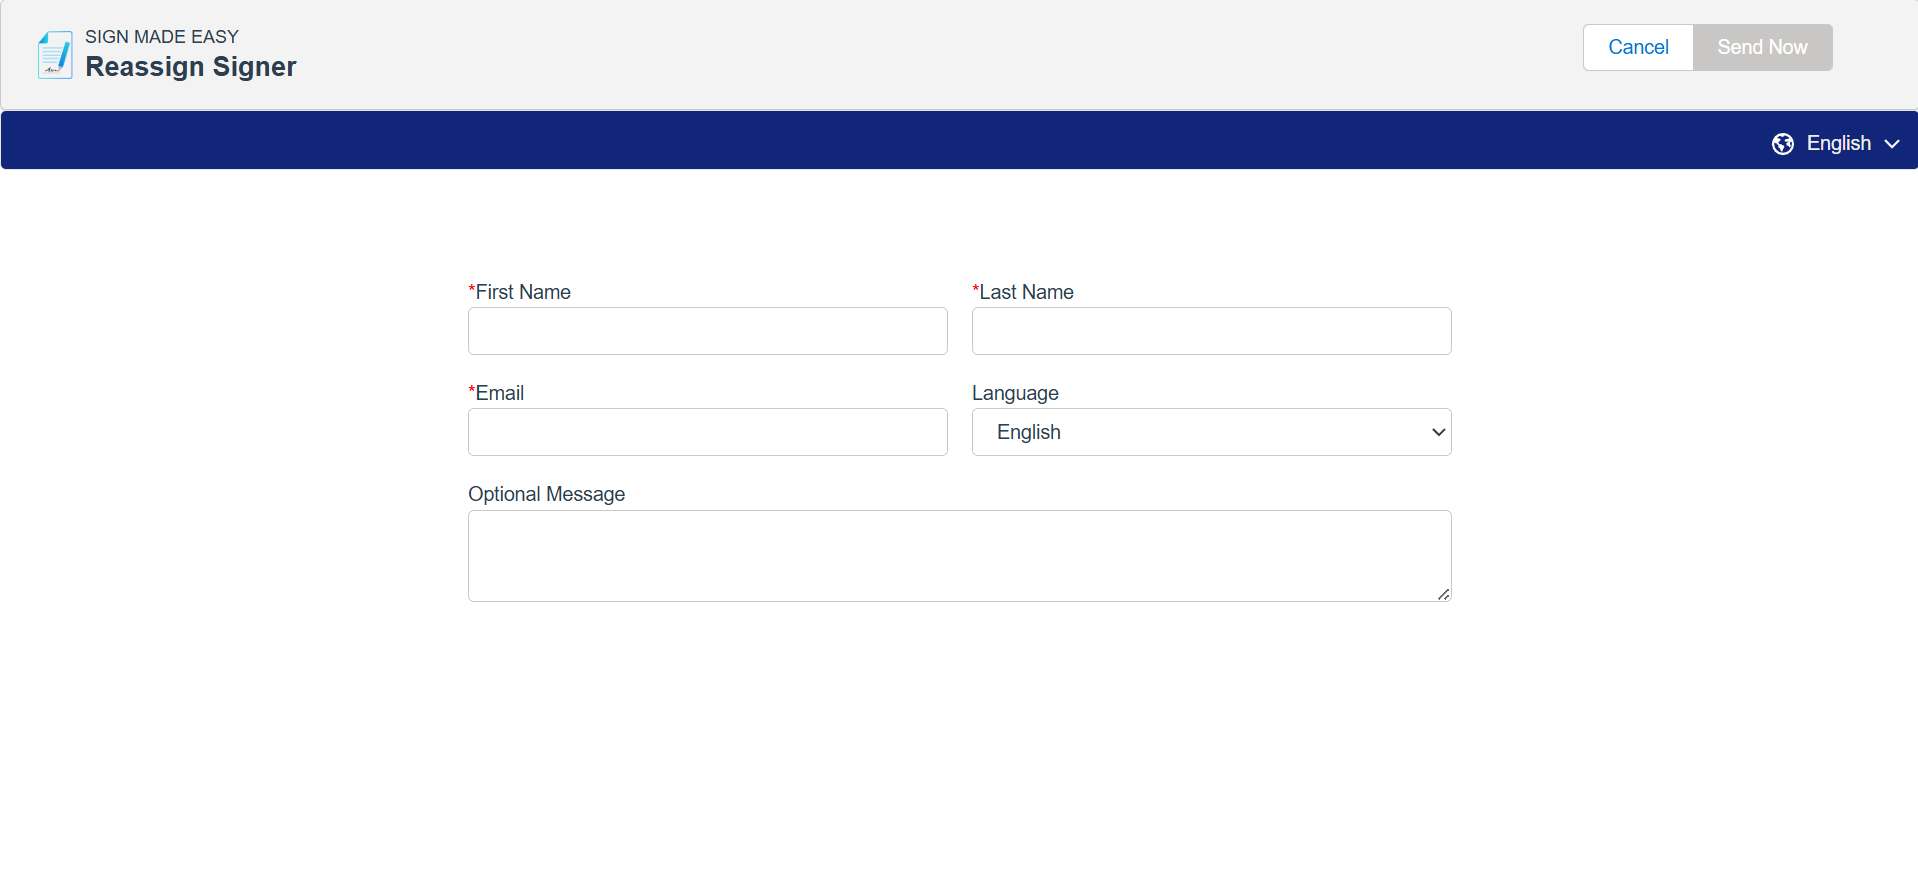Focus the First Name input field
This screenshot has height=875, width=1918.
[707, 331]
